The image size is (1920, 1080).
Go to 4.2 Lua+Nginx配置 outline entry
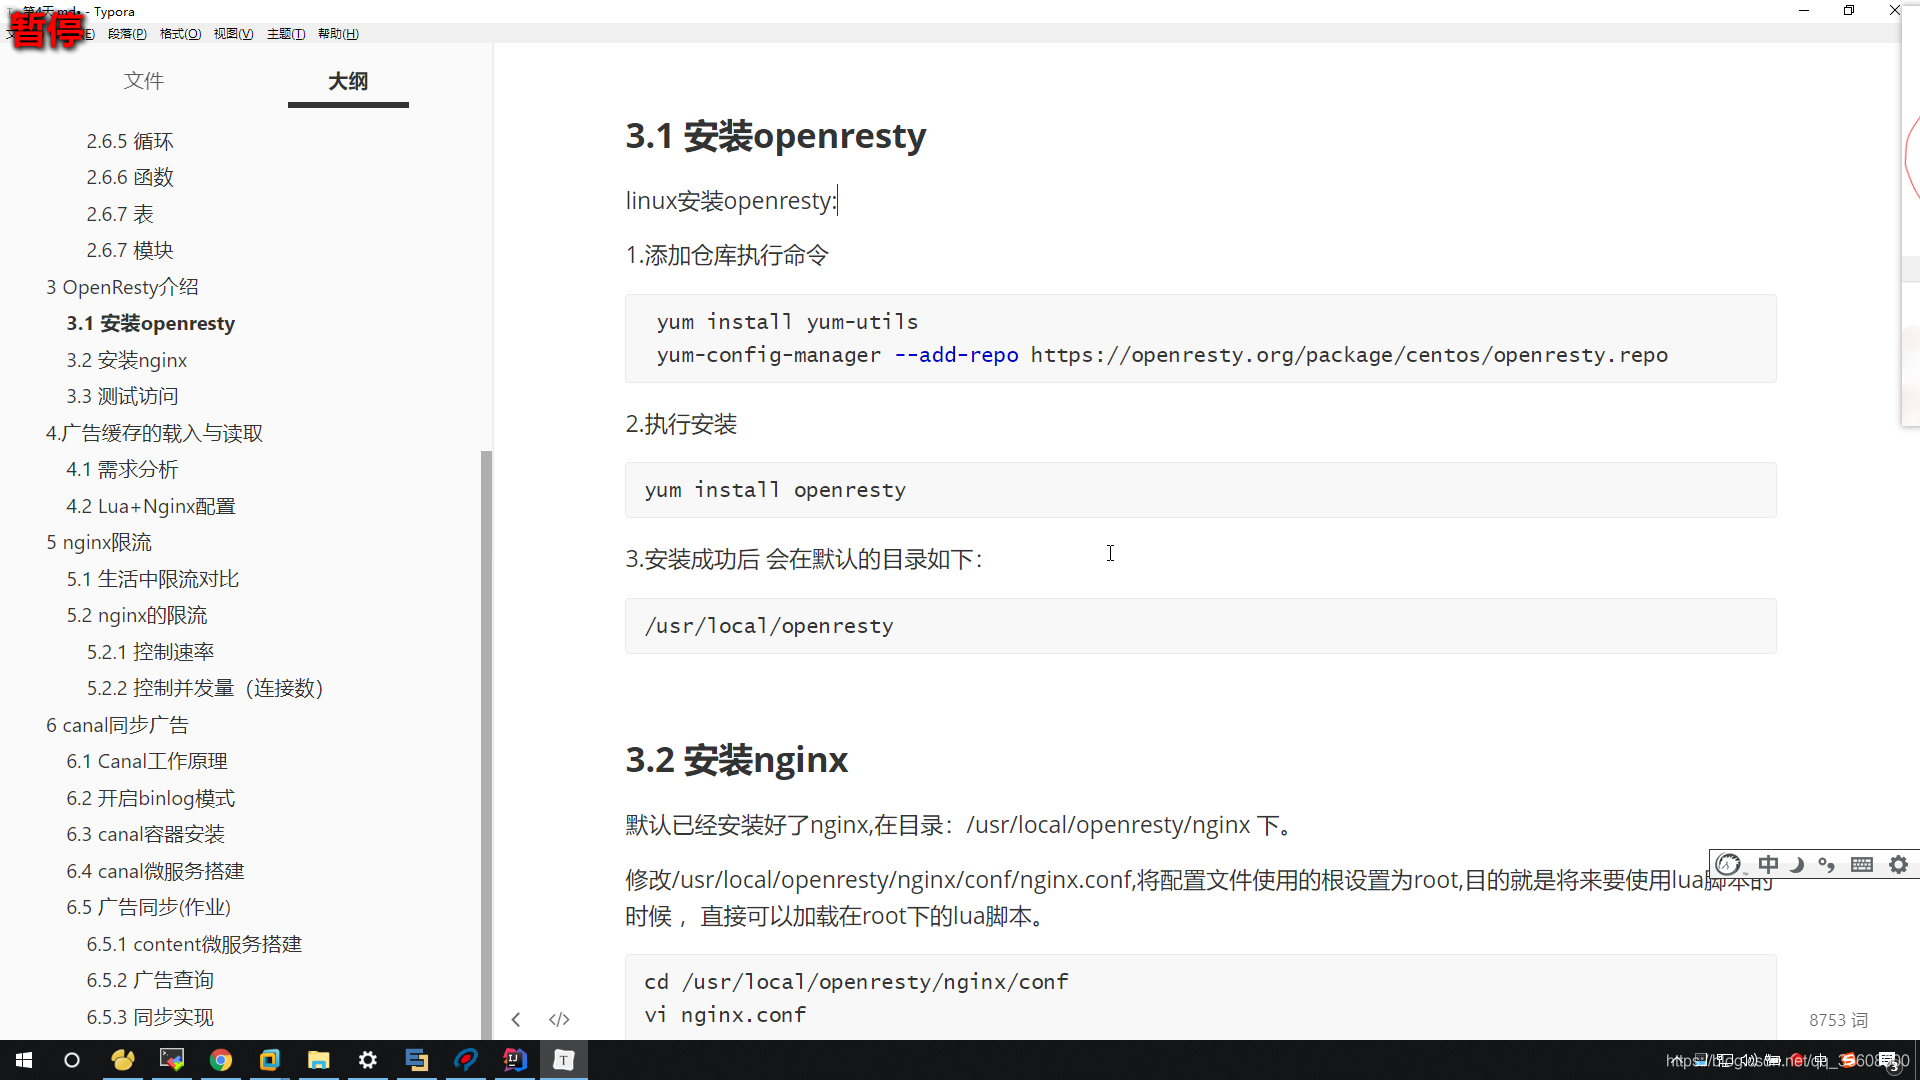[x=151, y=506]
